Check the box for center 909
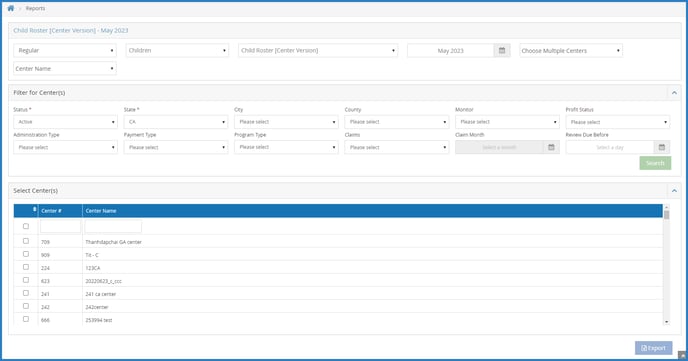 pyautogui.click(x=26, y=254)
